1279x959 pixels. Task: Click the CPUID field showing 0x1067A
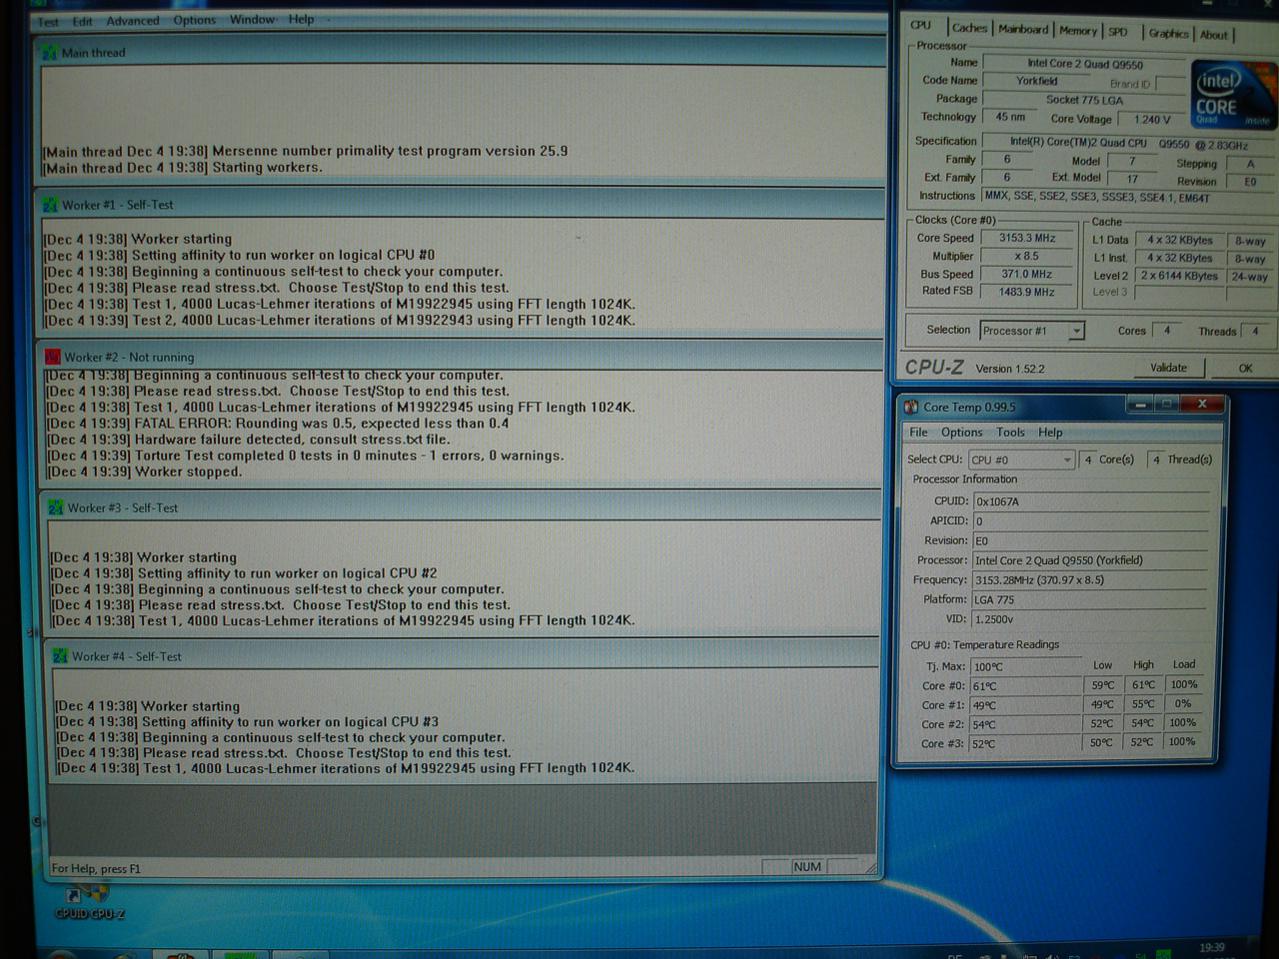tap(1090, 501)
